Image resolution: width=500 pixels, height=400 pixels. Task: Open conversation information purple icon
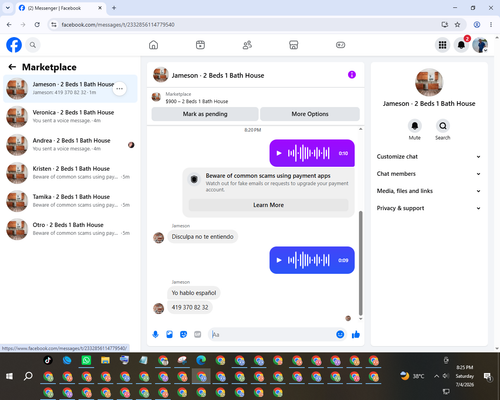pyautogui.click(x=352, y=75)
